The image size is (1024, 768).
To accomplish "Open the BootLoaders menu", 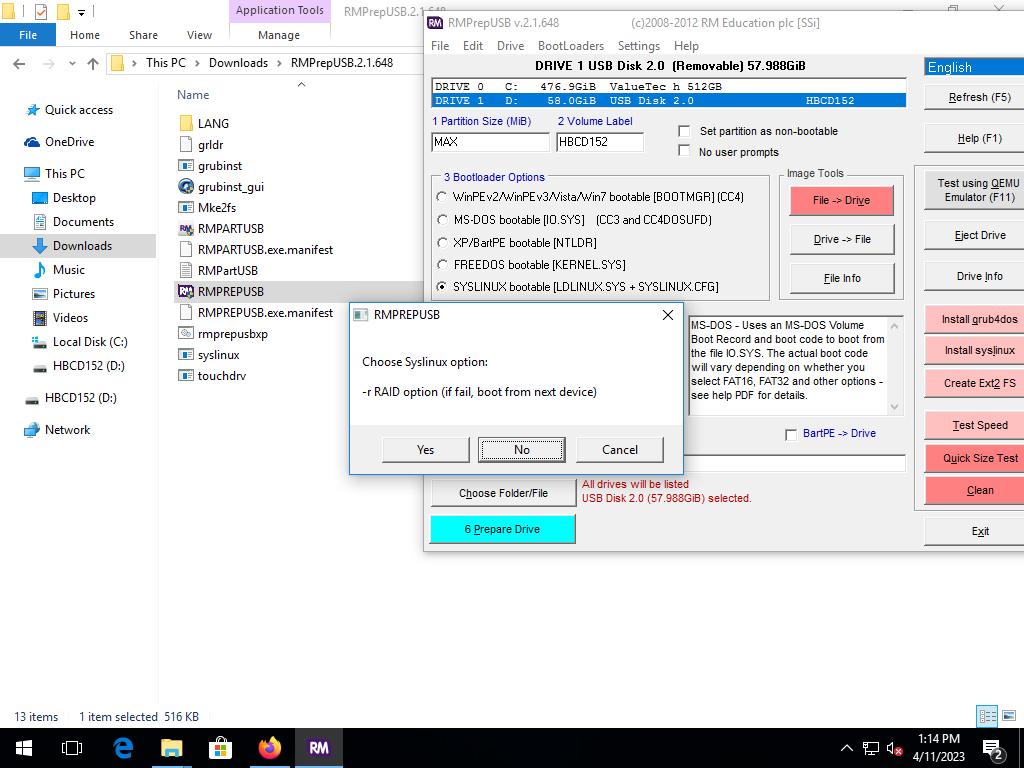I will pyautogui.click(x=570, y=46).
